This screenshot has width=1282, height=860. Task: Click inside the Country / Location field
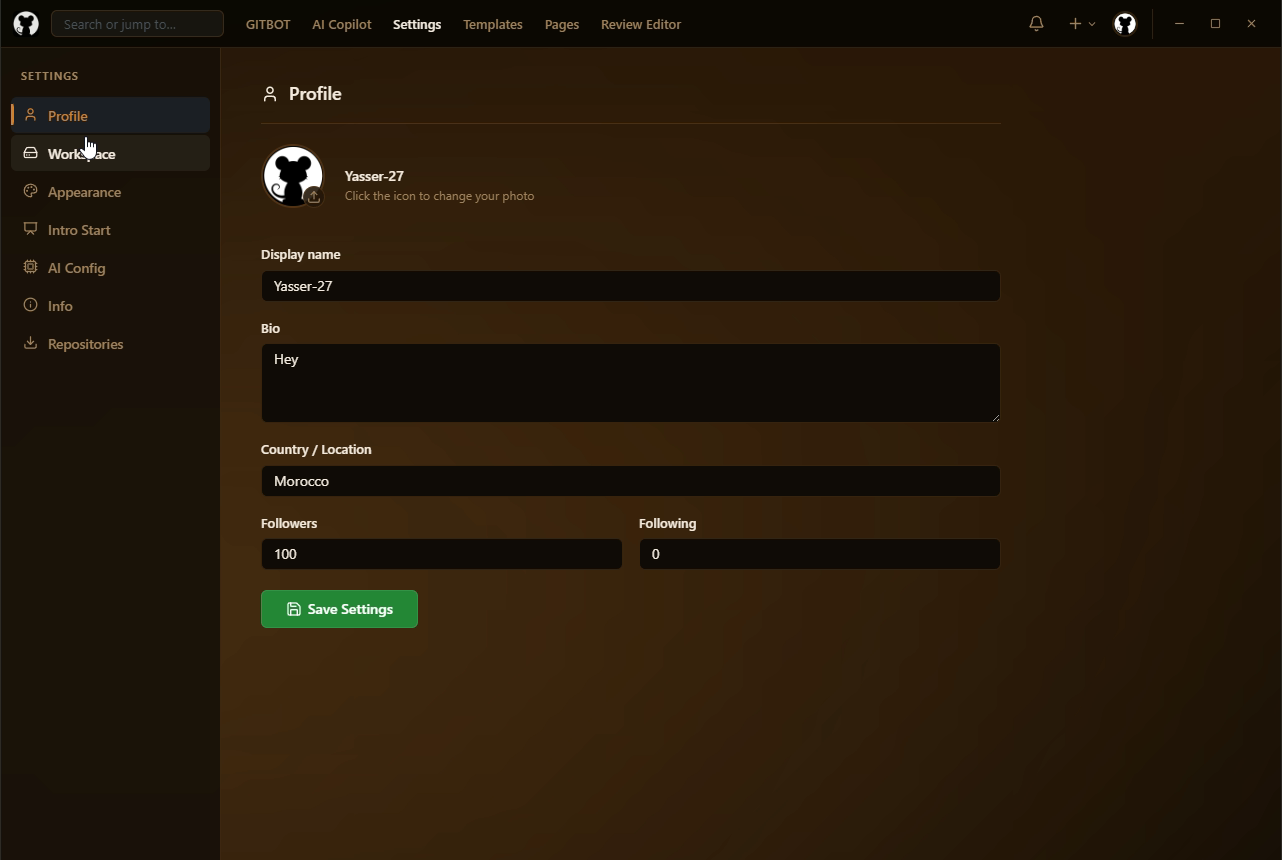coord(630,481)
